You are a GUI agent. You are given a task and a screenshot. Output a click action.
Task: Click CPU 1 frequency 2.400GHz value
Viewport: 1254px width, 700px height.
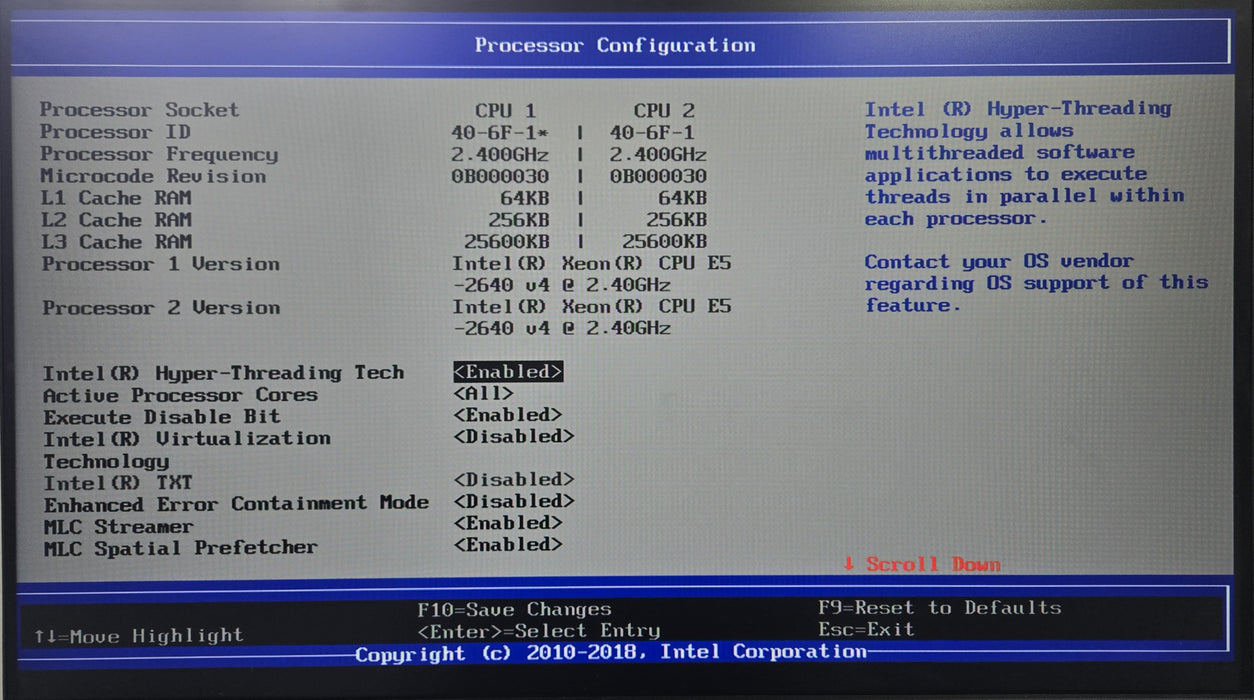(x=499, y=154)
